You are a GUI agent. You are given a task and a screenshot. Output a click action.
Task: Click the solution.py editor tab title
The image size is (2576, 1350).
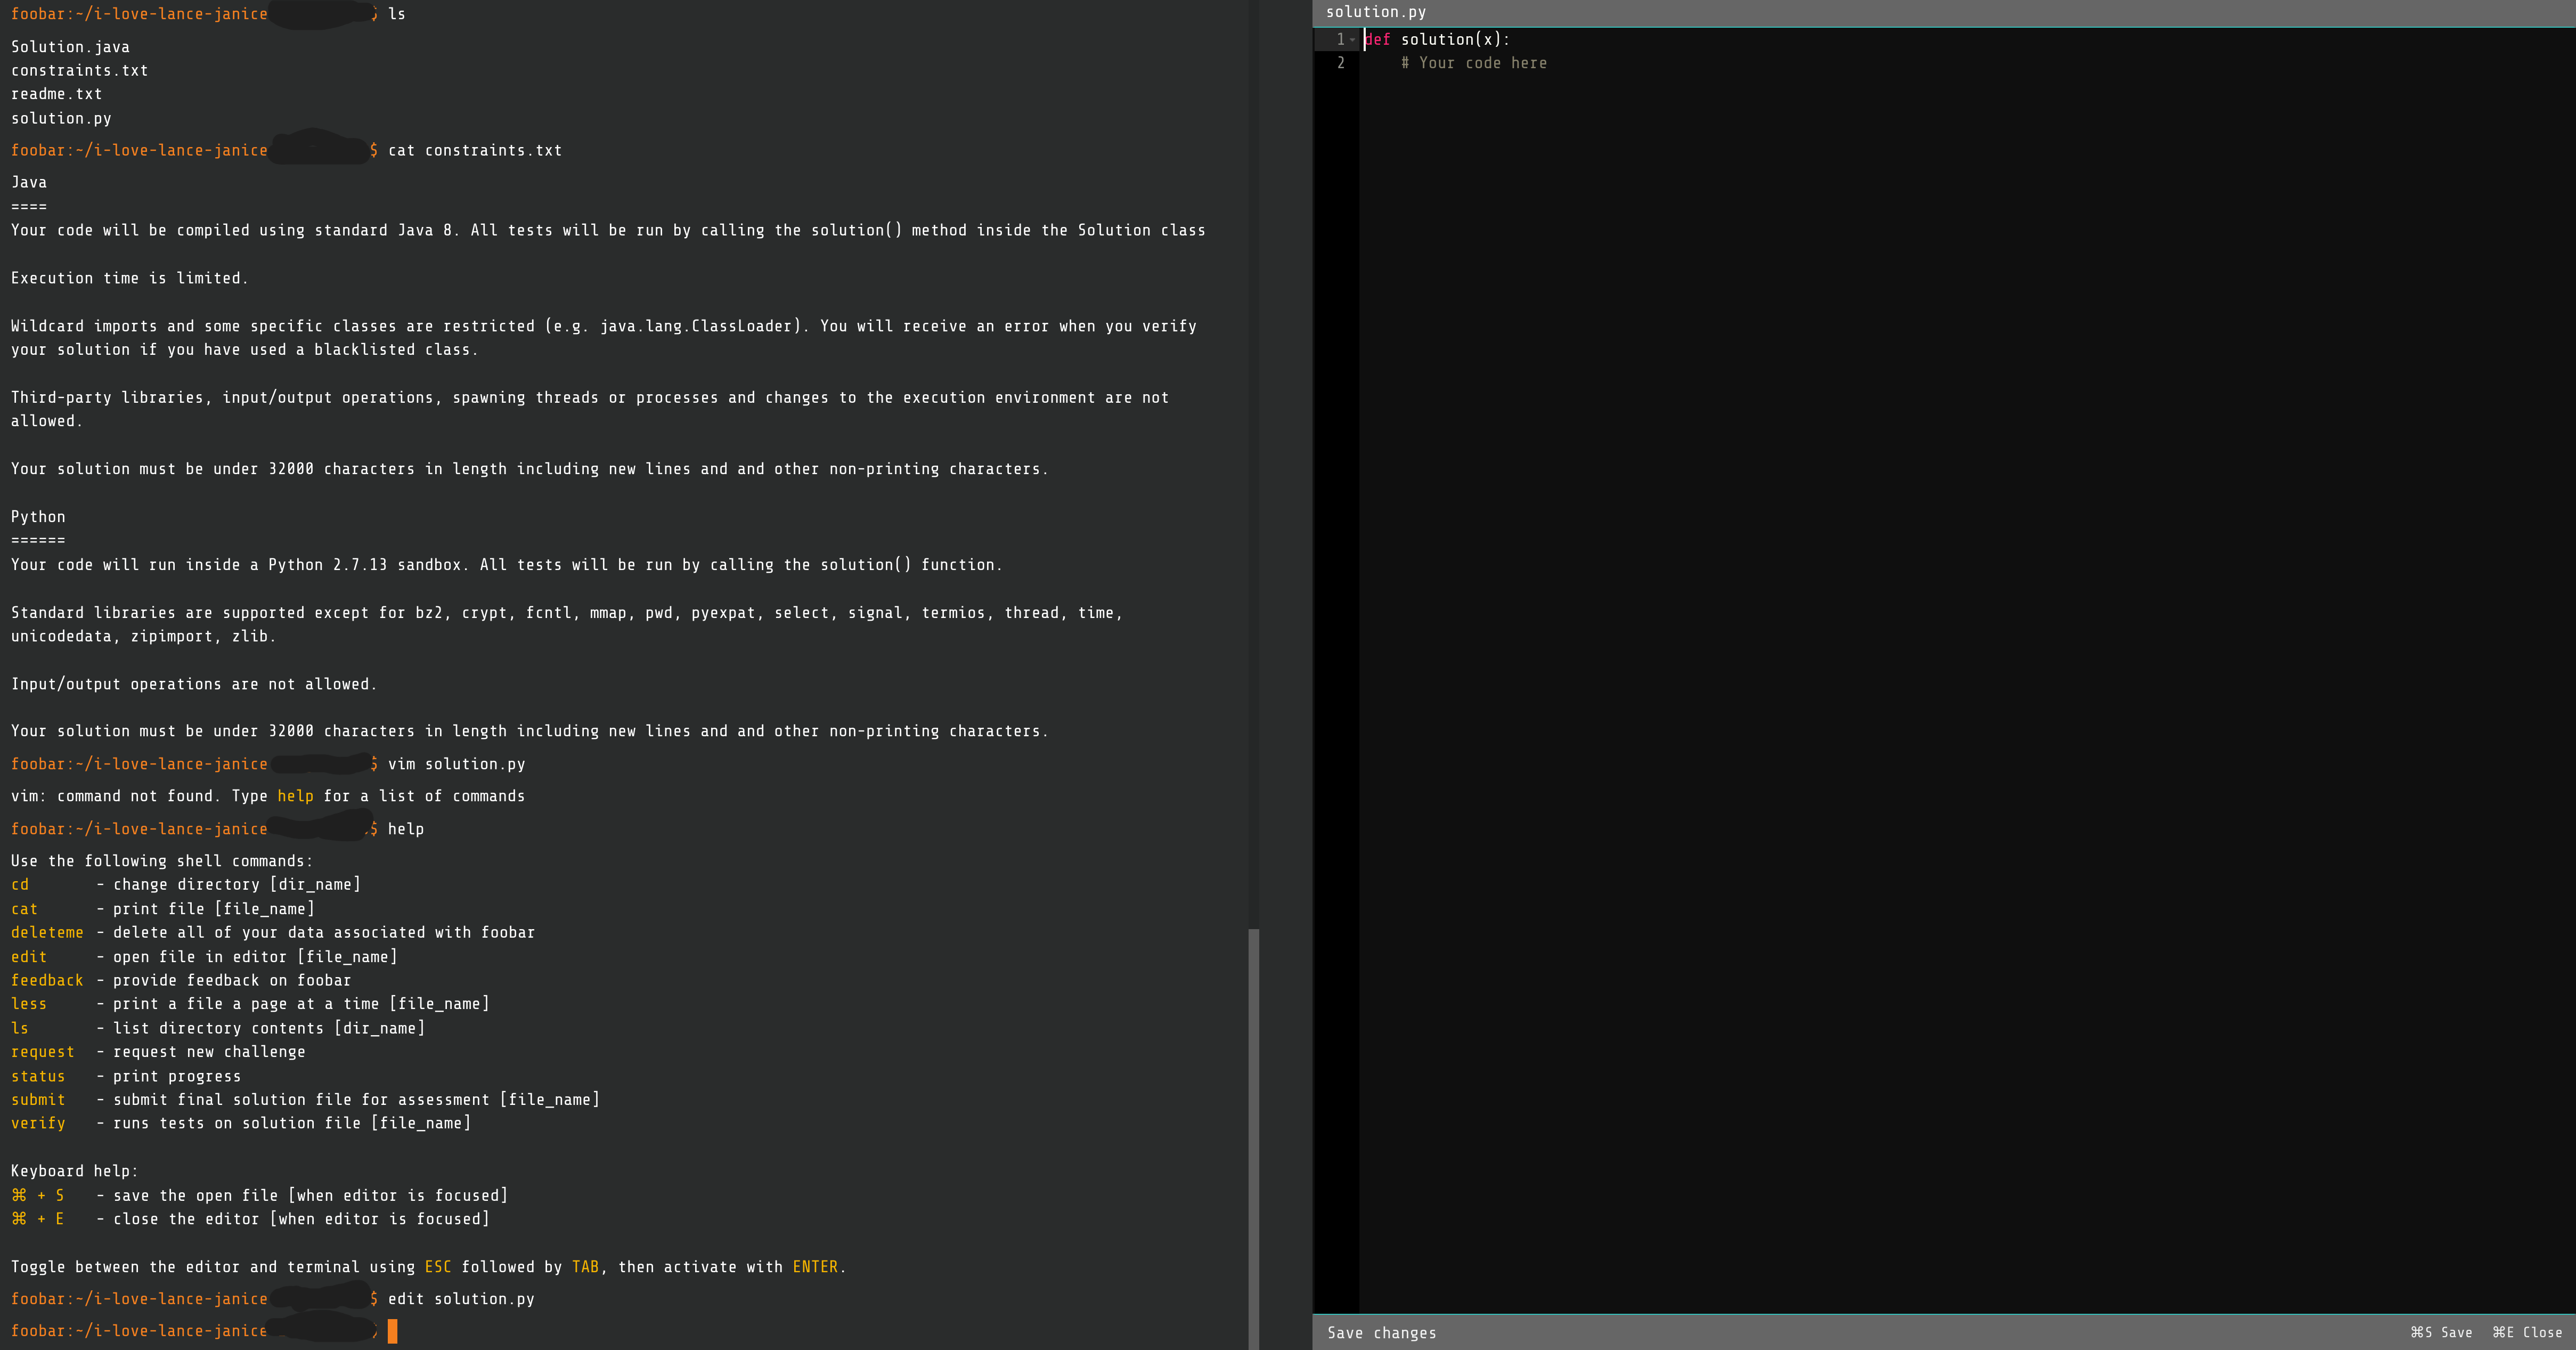[1375, 12]
